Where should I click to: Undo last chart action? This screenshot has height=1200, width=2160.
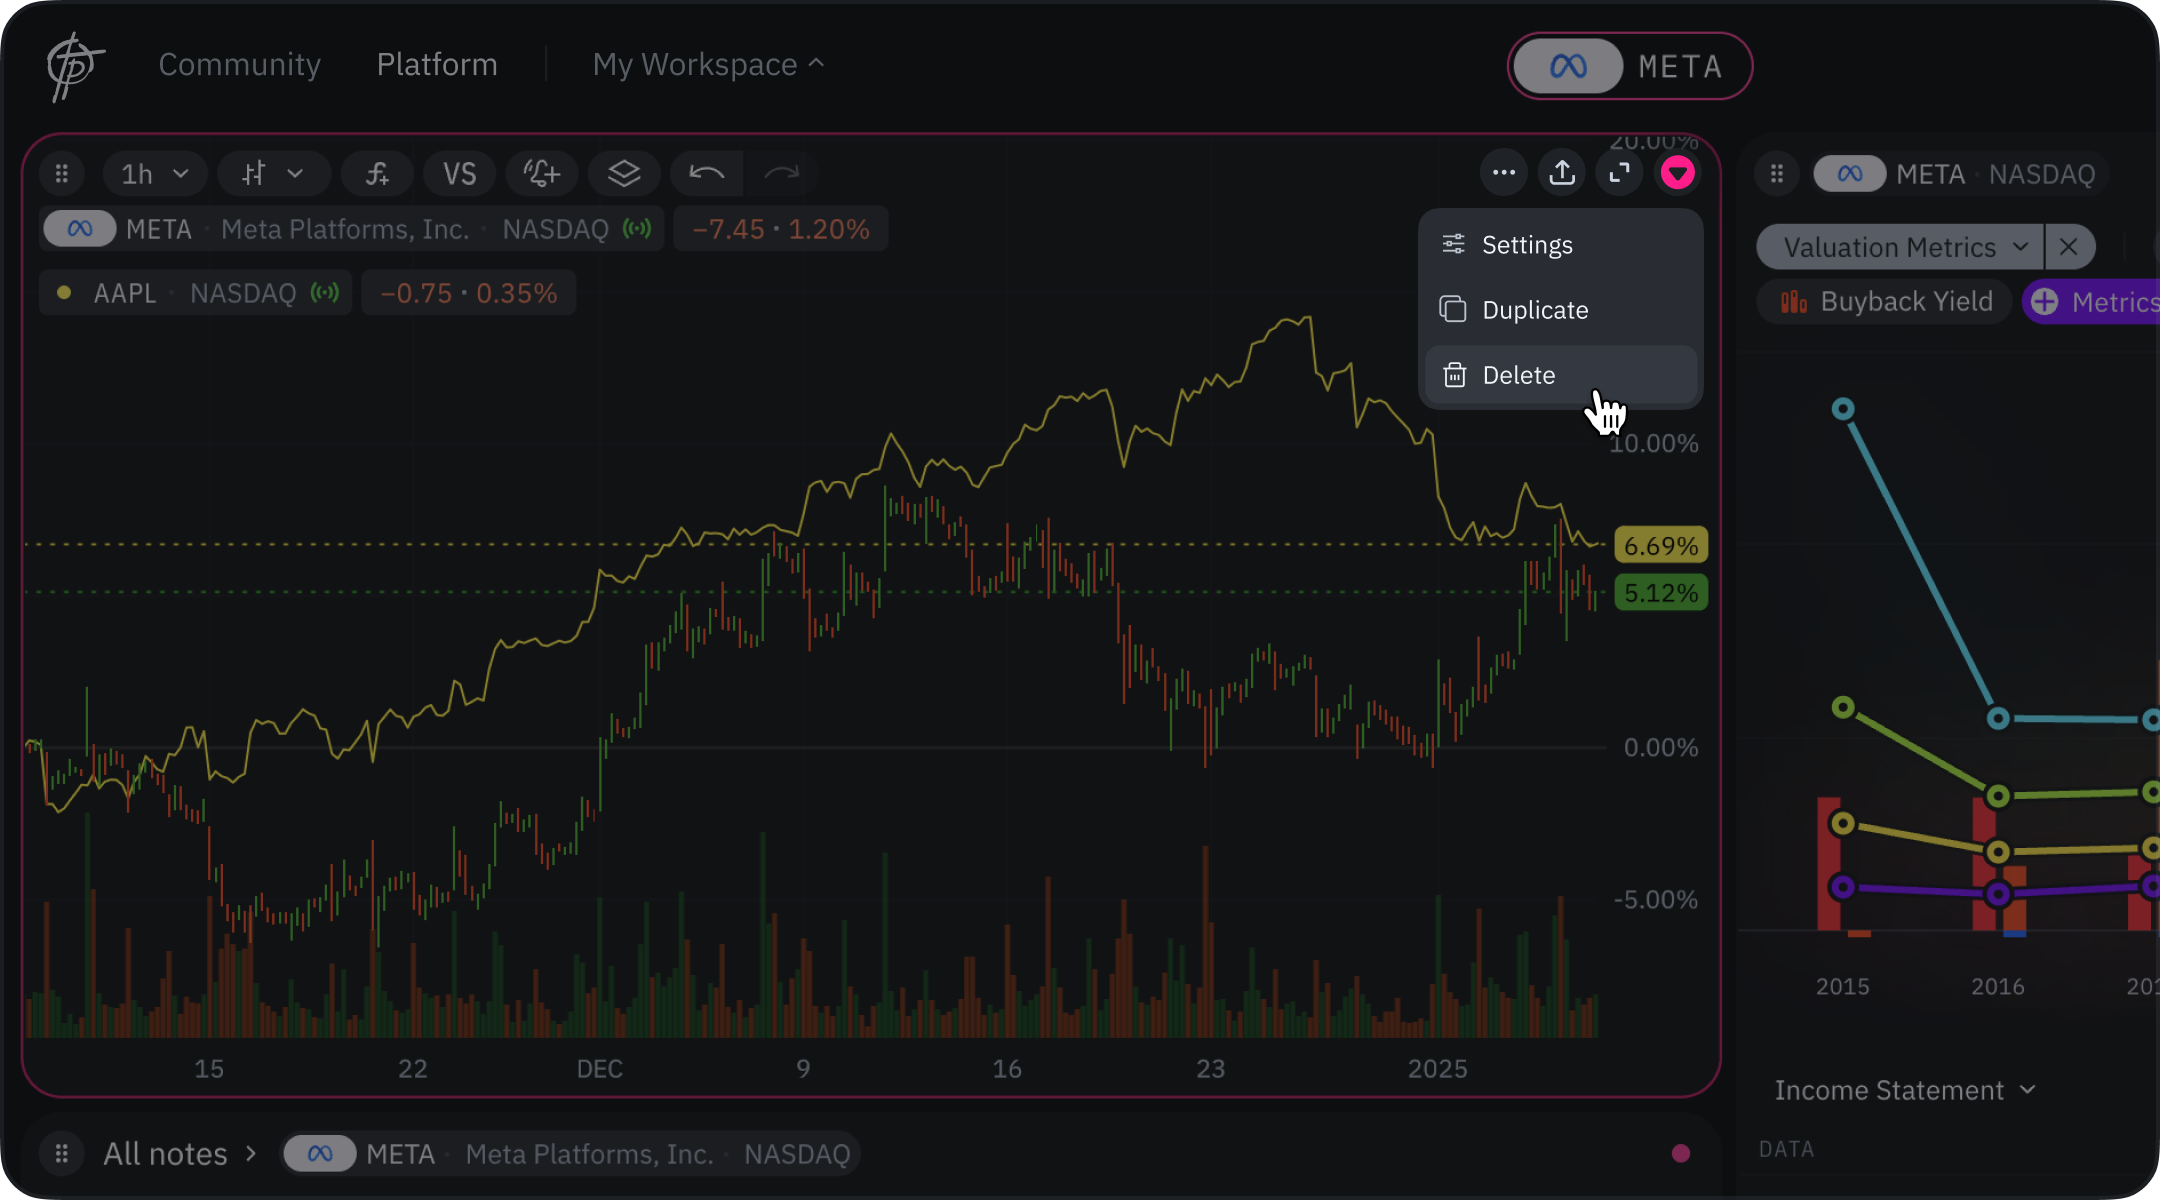click(x=706, y=174)
